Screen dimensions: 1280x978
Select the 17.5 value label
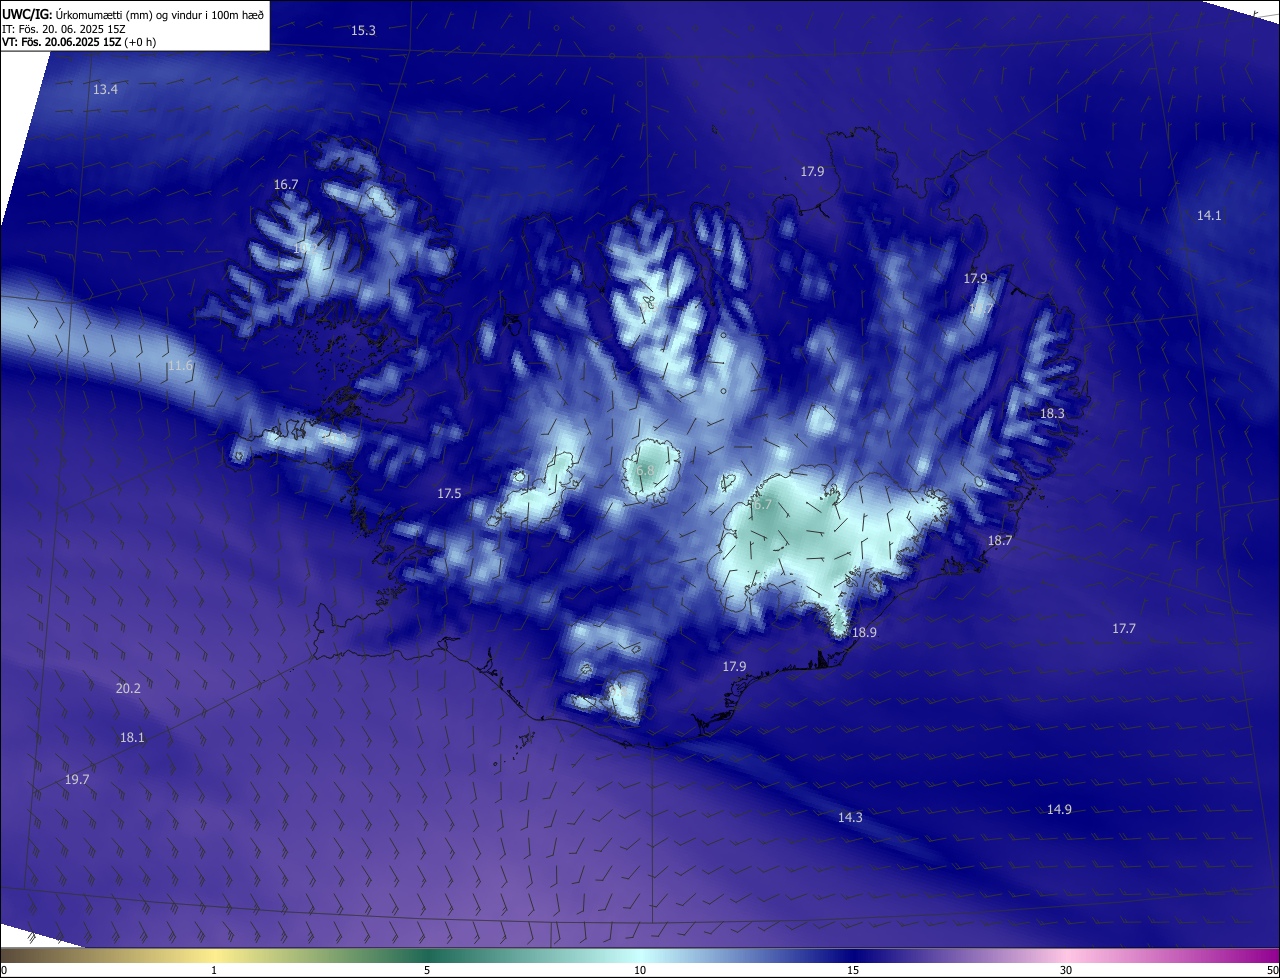pyautogui.click(x=449, y=494)
